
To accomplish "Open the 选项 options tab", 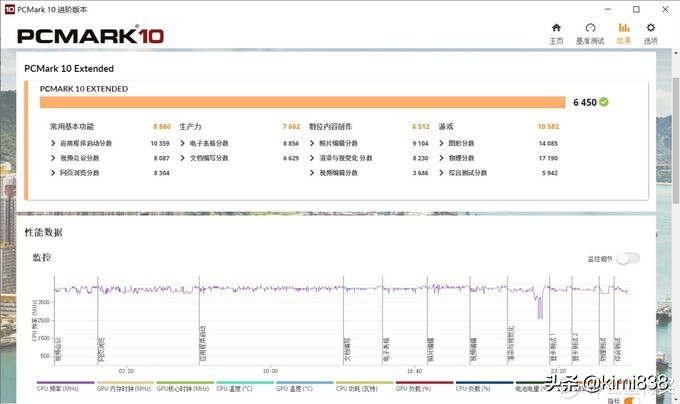I will pos(651,34).
